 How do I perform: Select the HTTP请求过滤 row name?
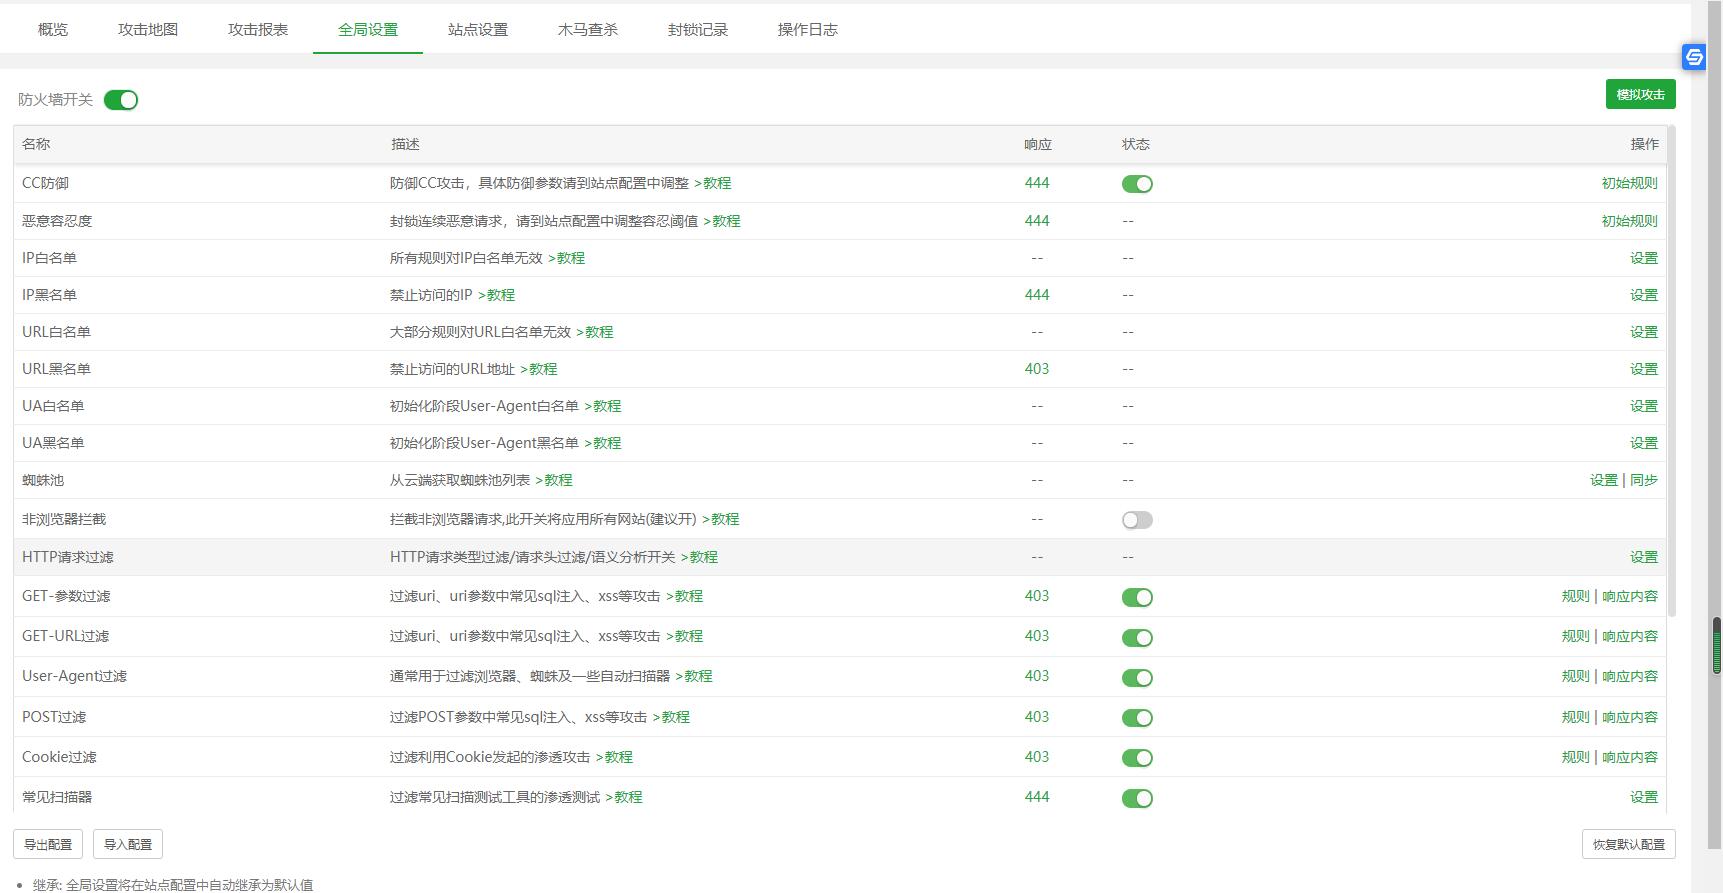pyautogui.click(x=68, y=557)
